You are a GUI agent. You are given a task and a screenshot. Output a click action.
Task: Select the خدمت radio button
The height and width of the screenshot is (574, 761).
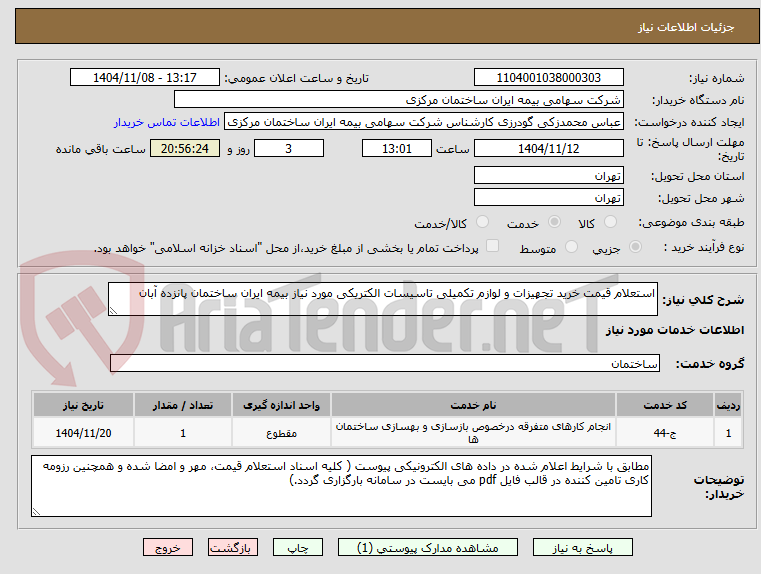point(554,222)
